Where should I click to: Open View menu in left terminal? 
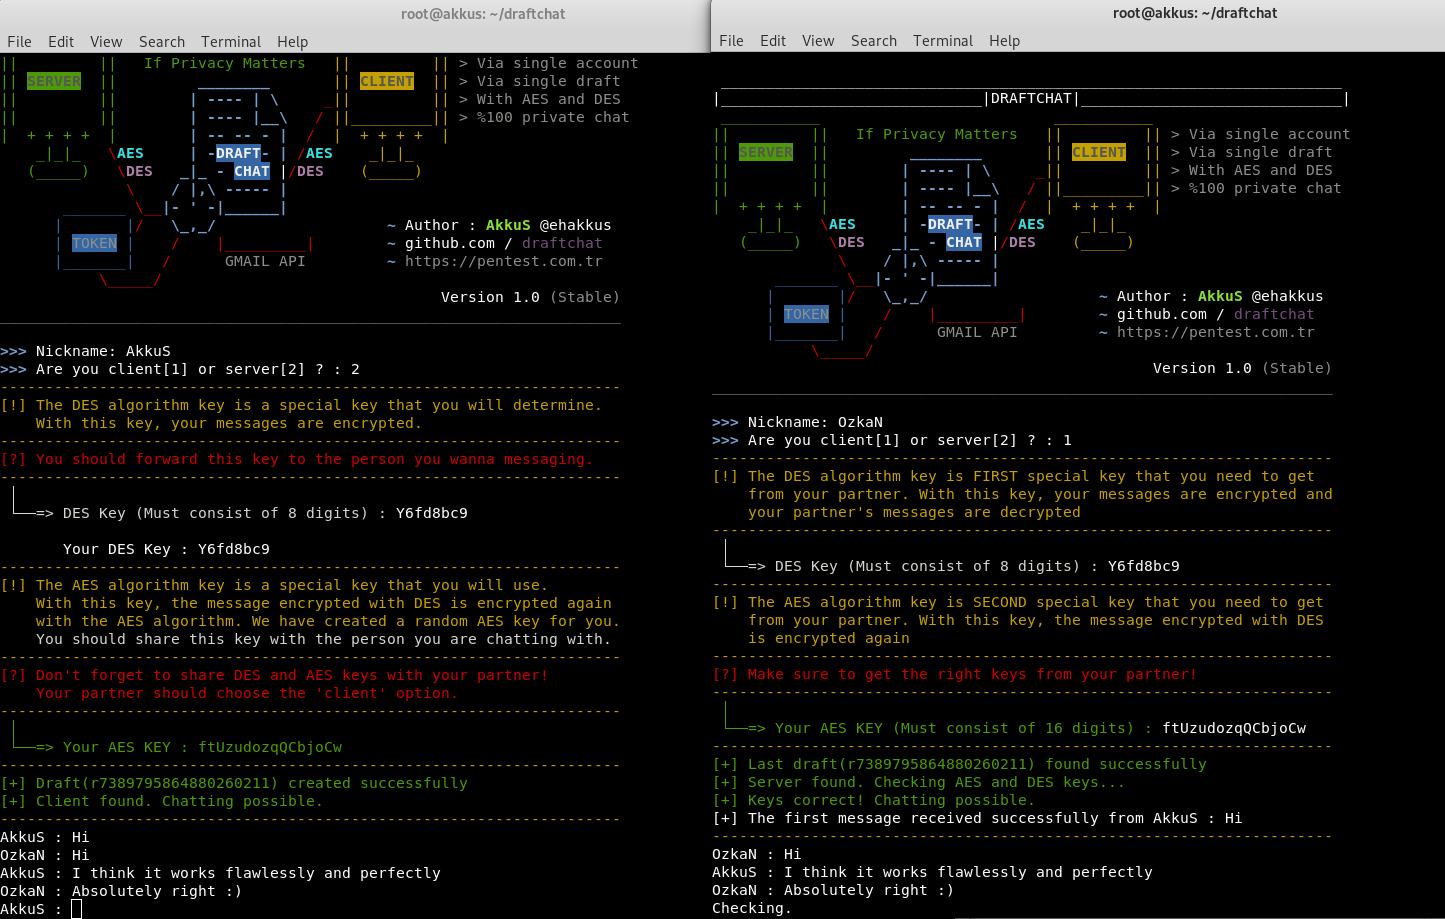(106, 42)
